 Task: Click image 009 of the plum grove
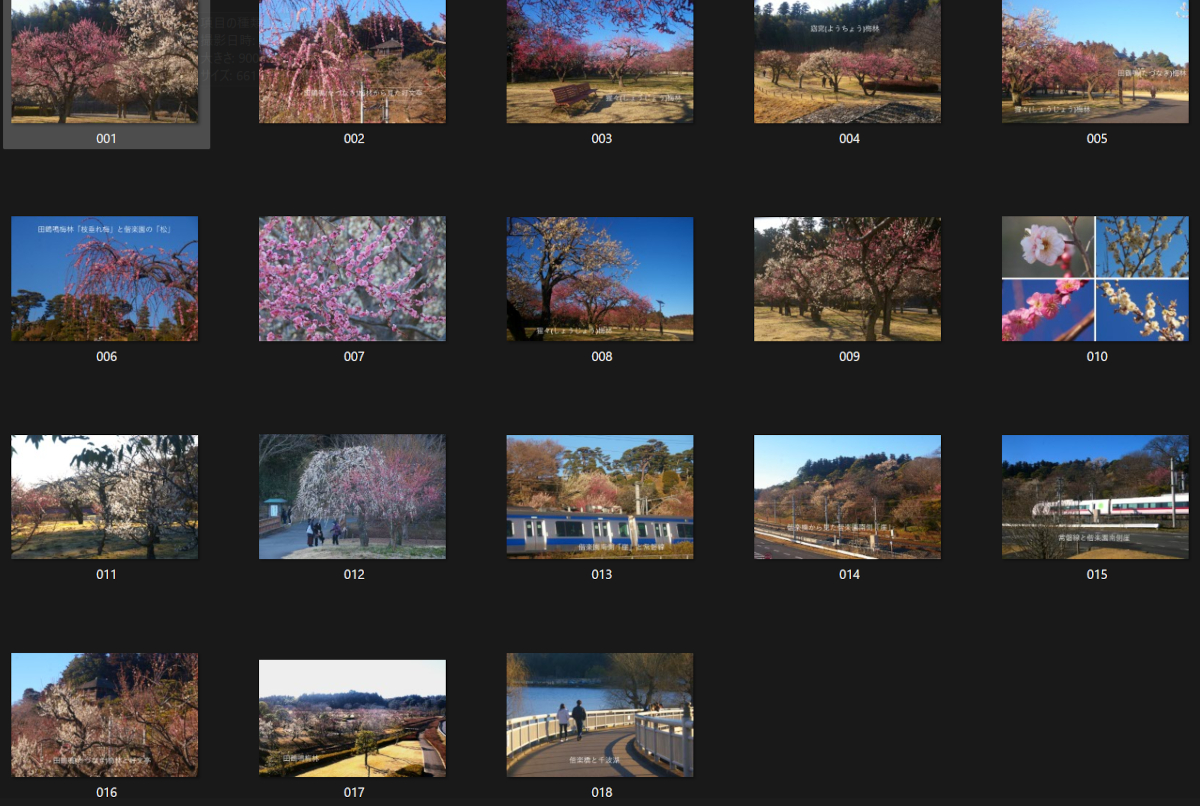[x=847, y=279]
